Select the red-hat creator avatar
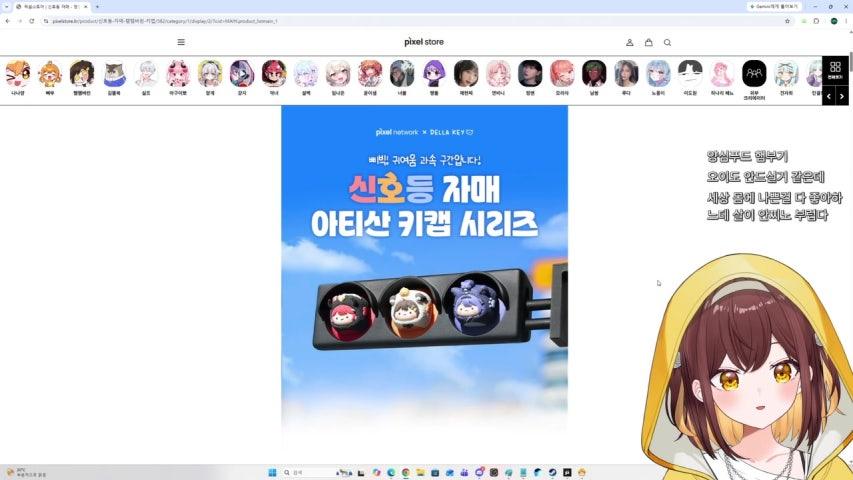 pyautogui.click(x=274, y=73)
